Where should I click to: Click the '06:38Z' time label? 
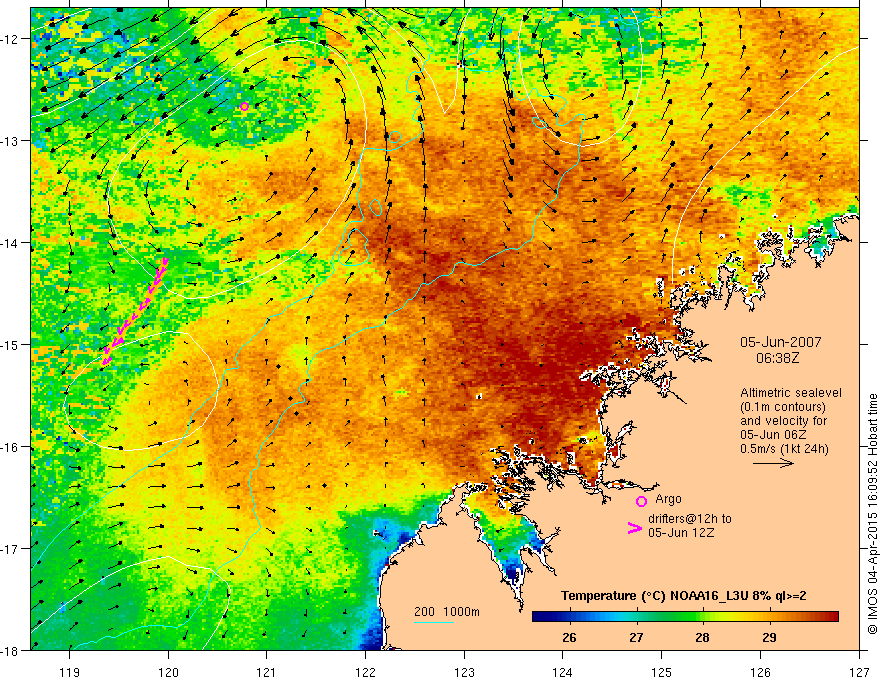coord(778,358)
